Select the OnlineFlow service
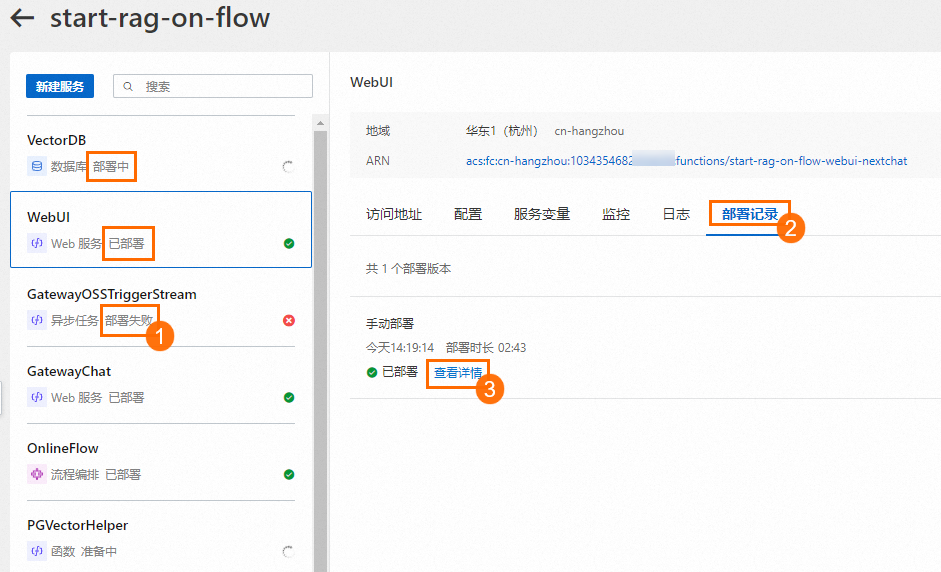 tap(161, 461)
